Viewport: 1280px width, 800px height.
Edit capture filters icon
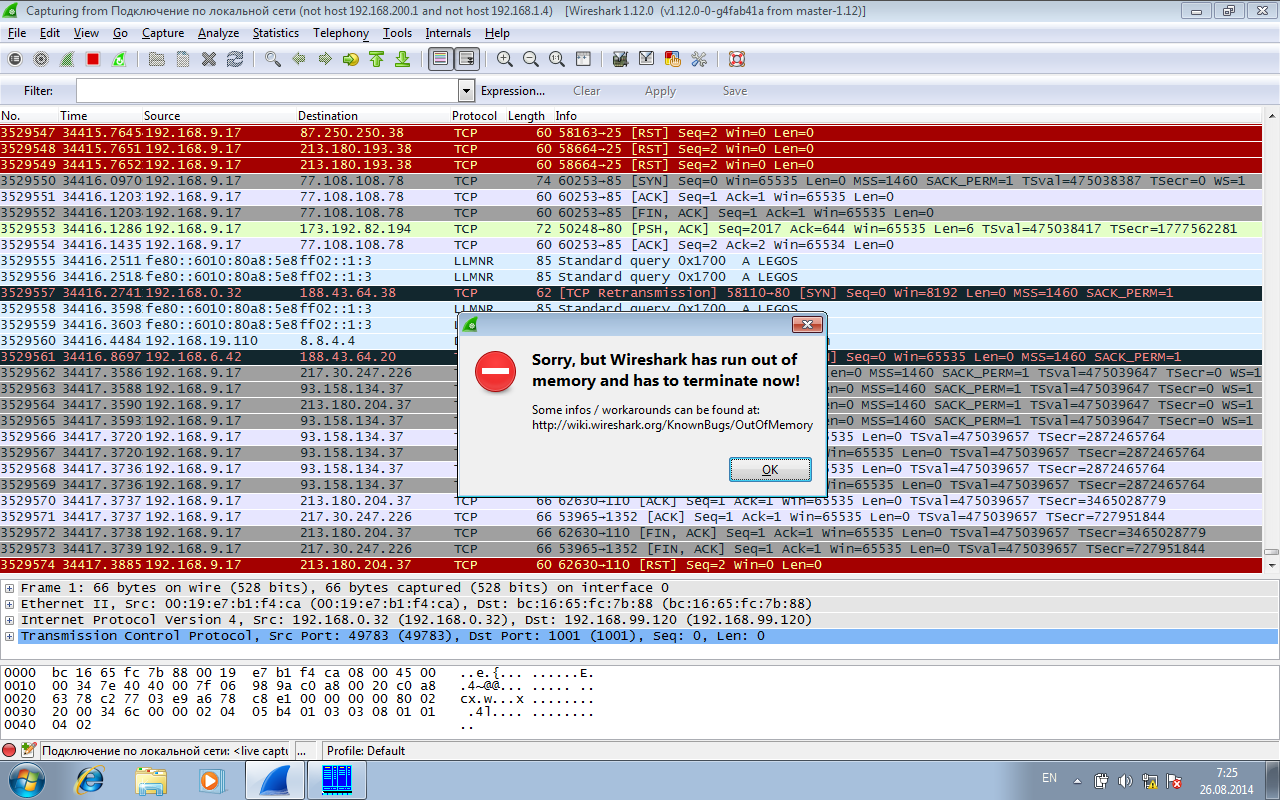point(621,59)
